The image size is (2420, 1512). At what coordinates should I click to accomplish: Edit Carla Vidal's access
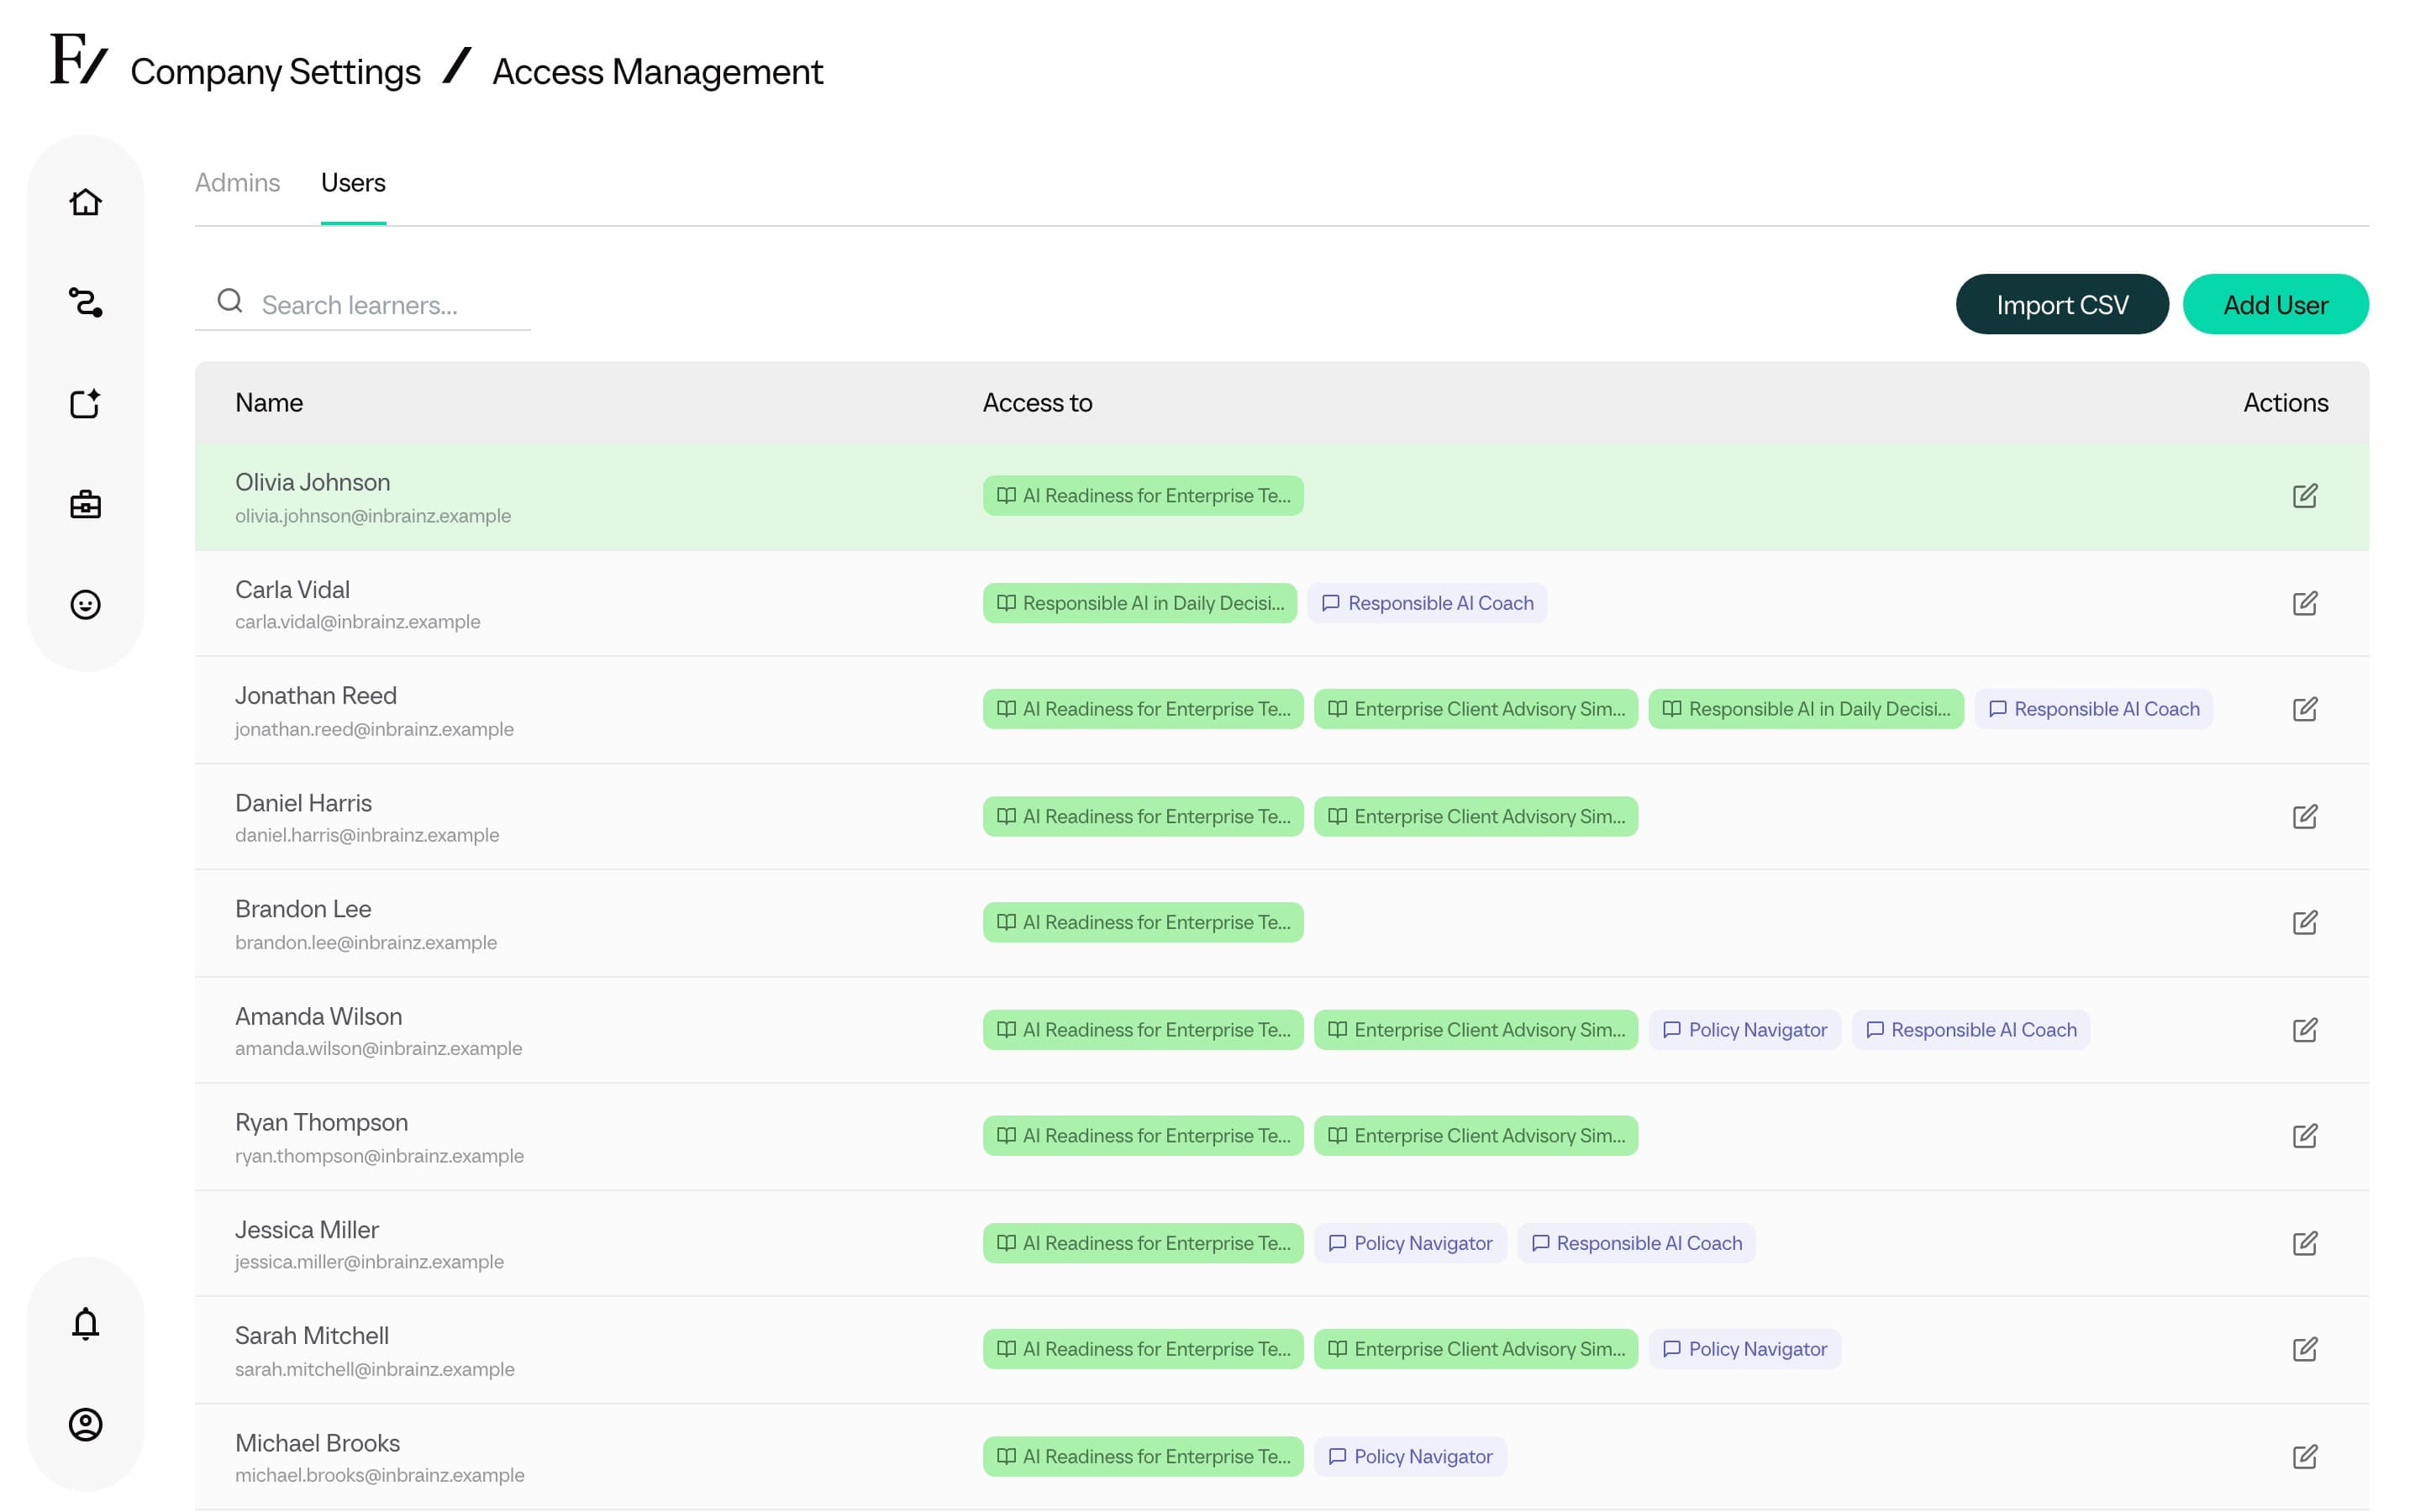pyautogui.click(x=2304, y=603)
